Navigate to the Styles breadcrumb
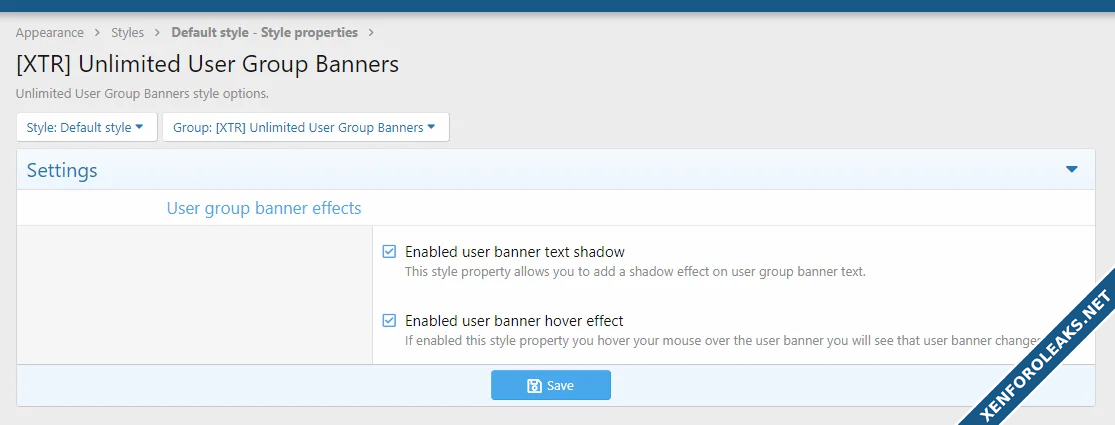1115x425 pixels. tap(127, 33)
